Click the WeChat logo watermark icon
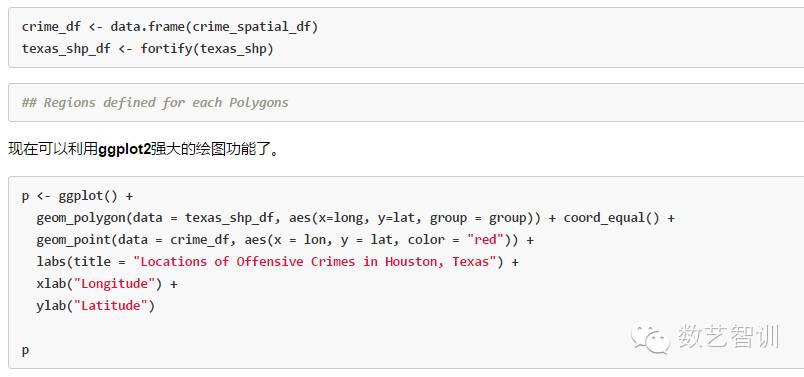804x377 pixels. pos(651,339)
